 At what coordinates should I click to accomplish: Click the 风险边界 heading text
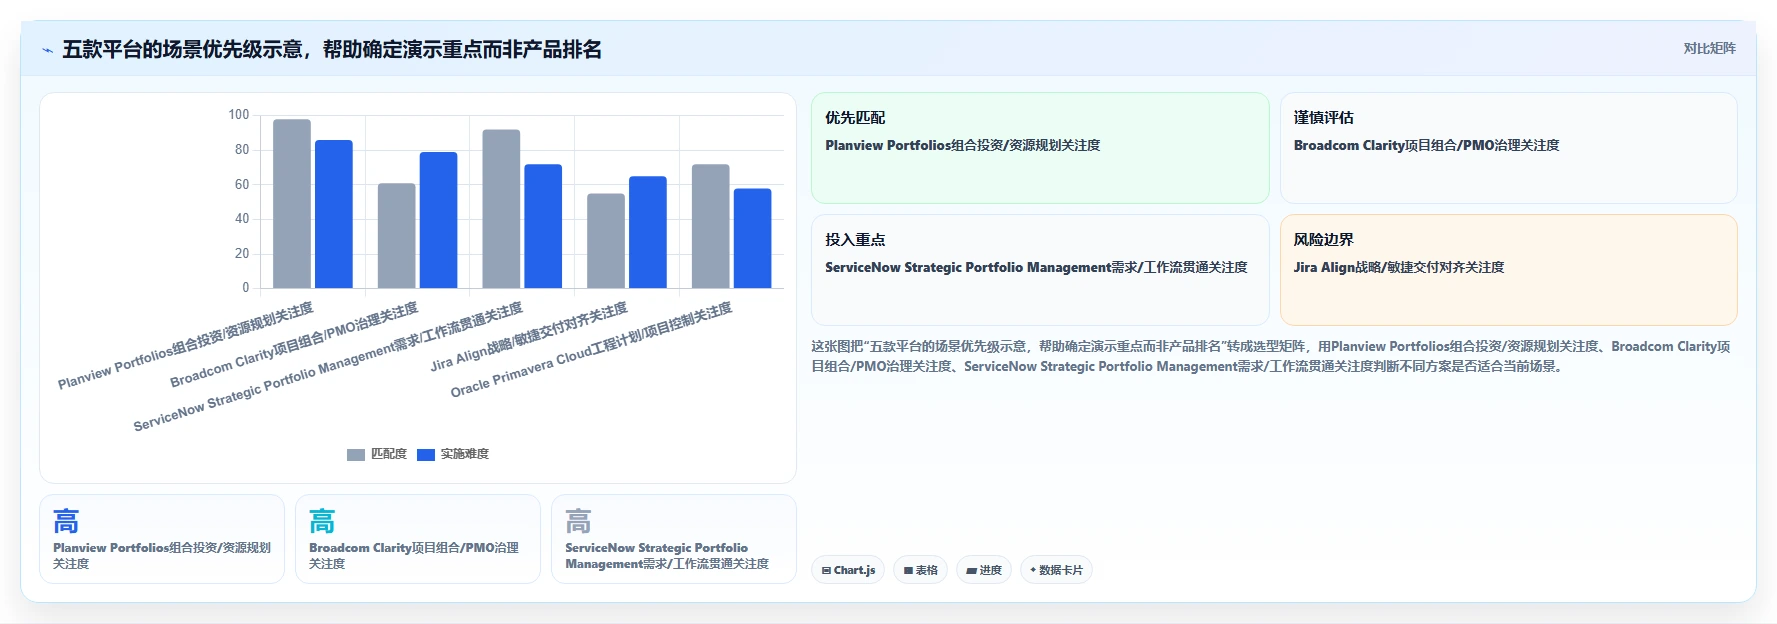click(1324, 240)
